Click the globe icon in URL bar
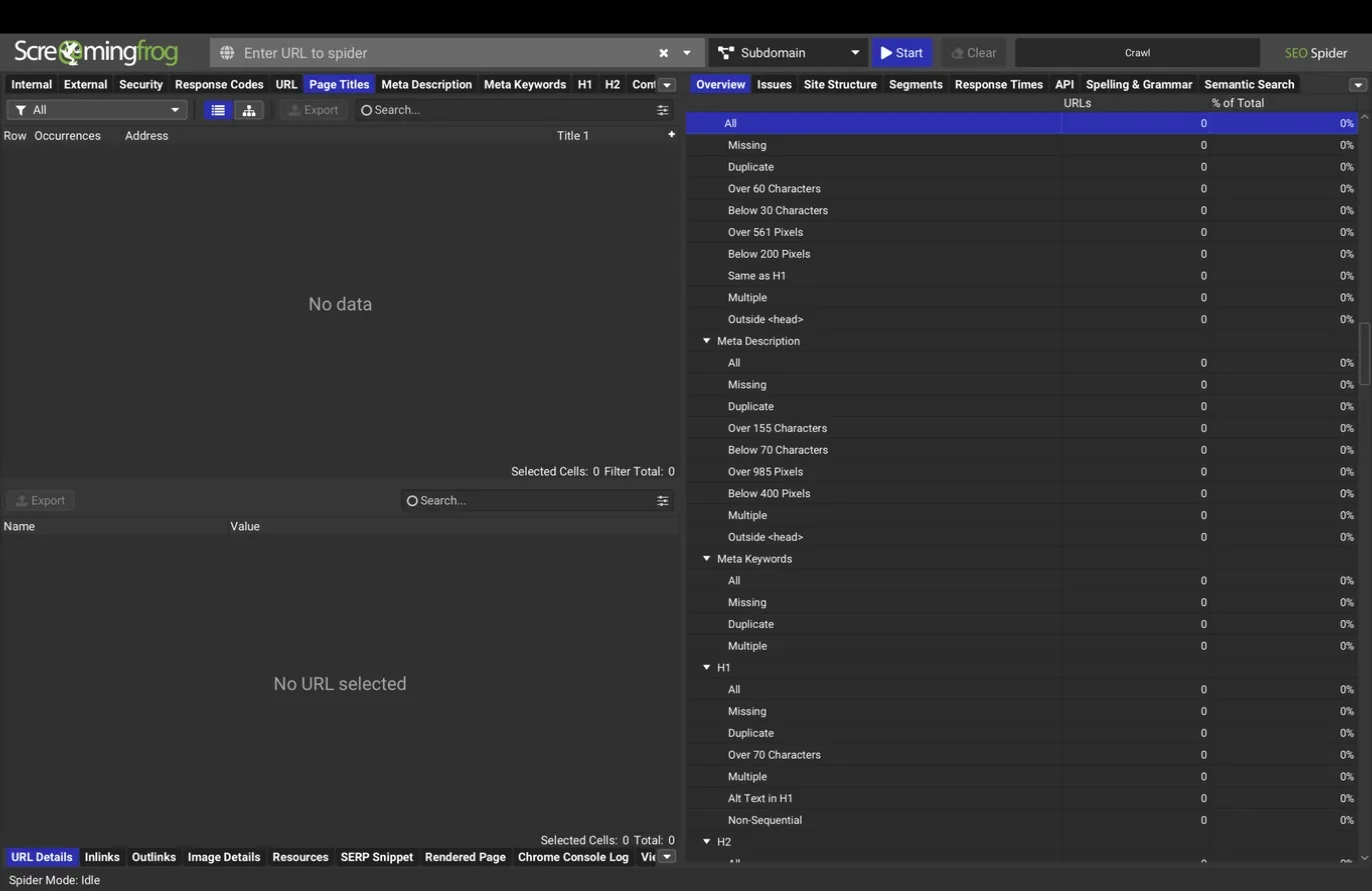The image size is (1372, 891). [227, 53]
